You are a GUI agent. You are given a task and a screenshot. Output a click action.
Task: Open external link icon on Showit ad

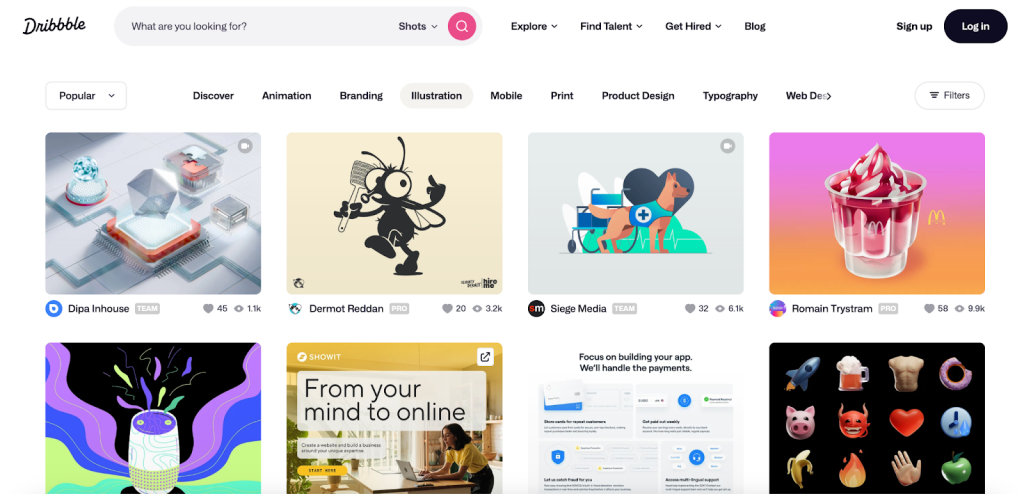tap(485, 357)
